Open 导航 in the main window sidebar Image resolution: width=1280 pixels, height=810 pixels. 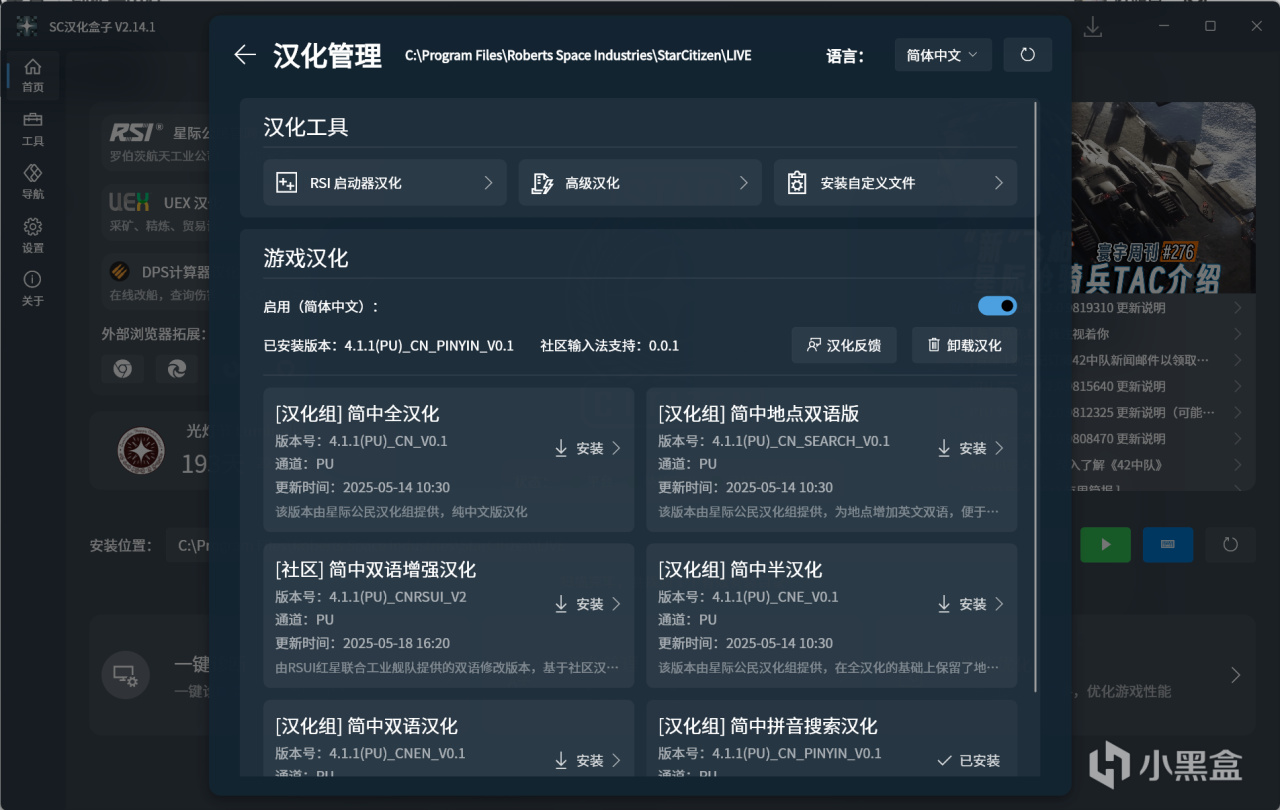coord(33,183)
